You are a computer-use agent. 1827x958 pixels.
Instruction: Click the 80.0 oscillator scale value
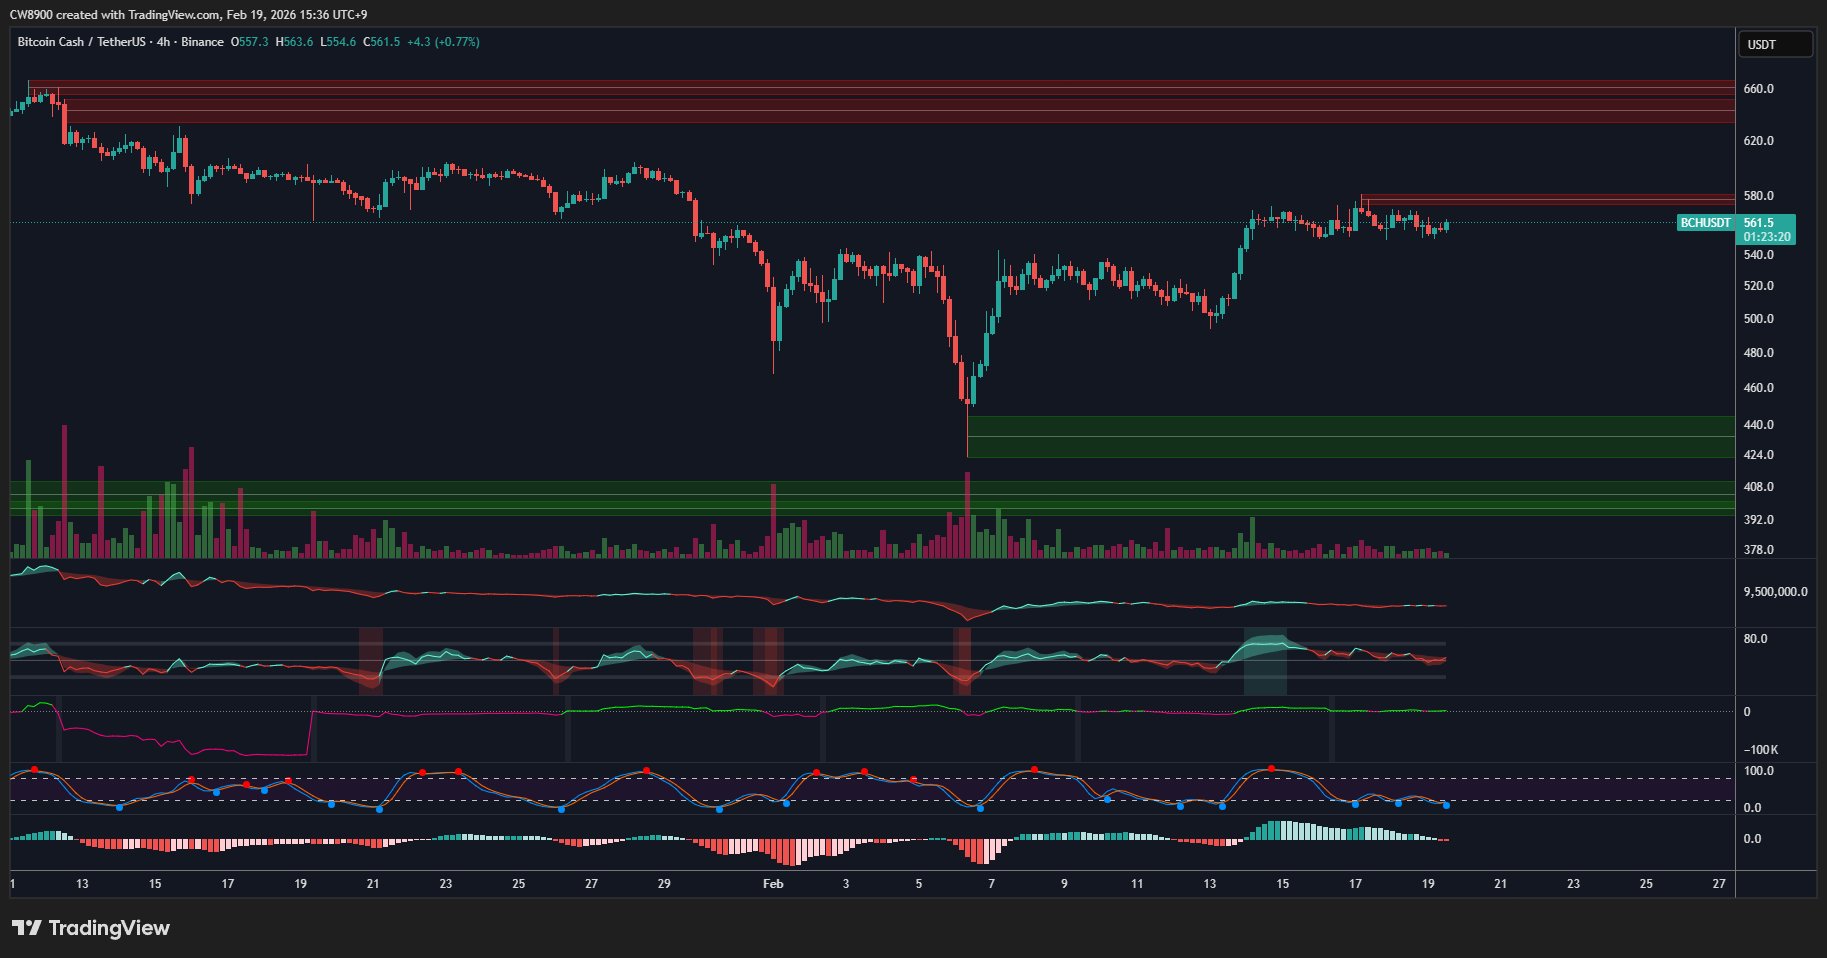(x=1755, y=639)
